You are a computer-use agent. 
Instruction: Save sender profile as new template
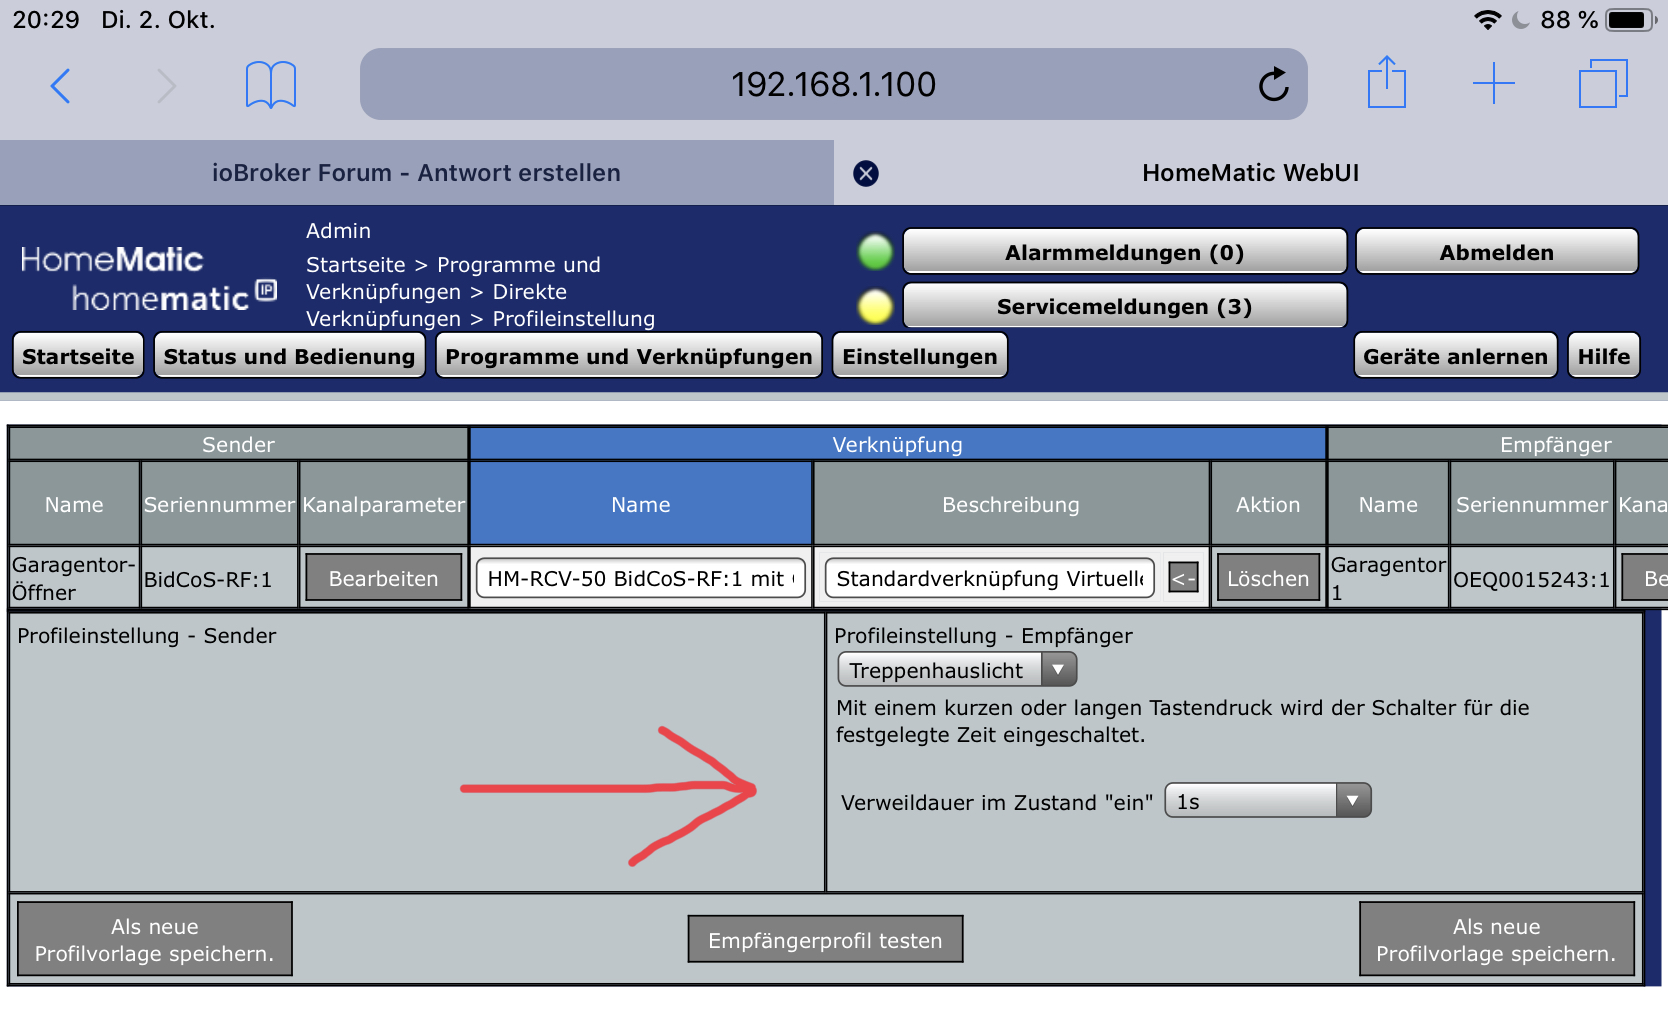pyautogui.click(x=155, y=939)
